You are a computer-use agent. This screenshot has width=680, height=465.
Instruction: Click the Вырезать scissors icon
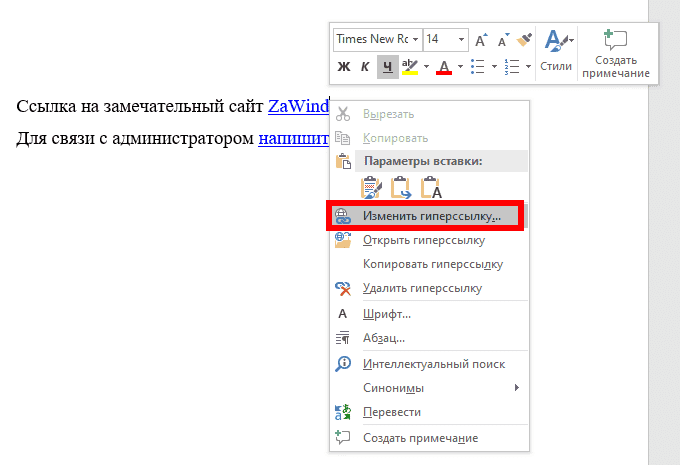[x=343, y=114]
